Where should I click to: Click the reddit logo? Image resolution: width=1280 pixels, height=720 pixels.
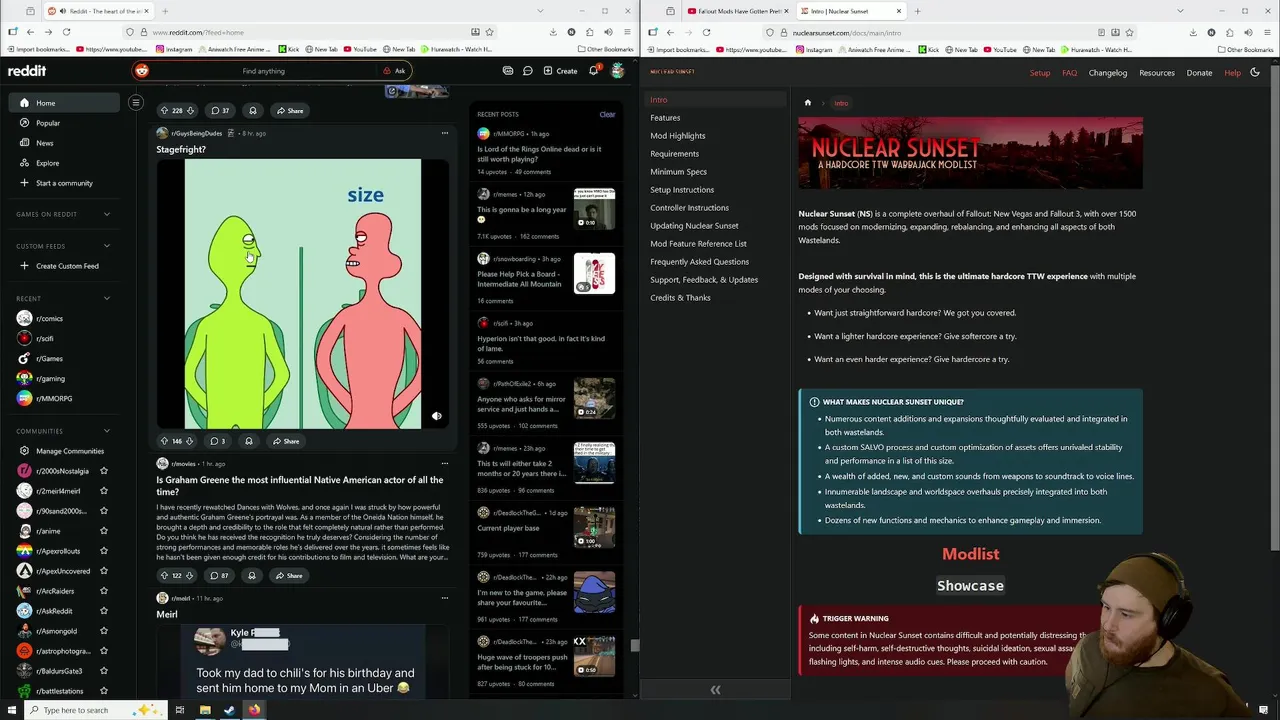pyautogui.click(x=27, y=71)
